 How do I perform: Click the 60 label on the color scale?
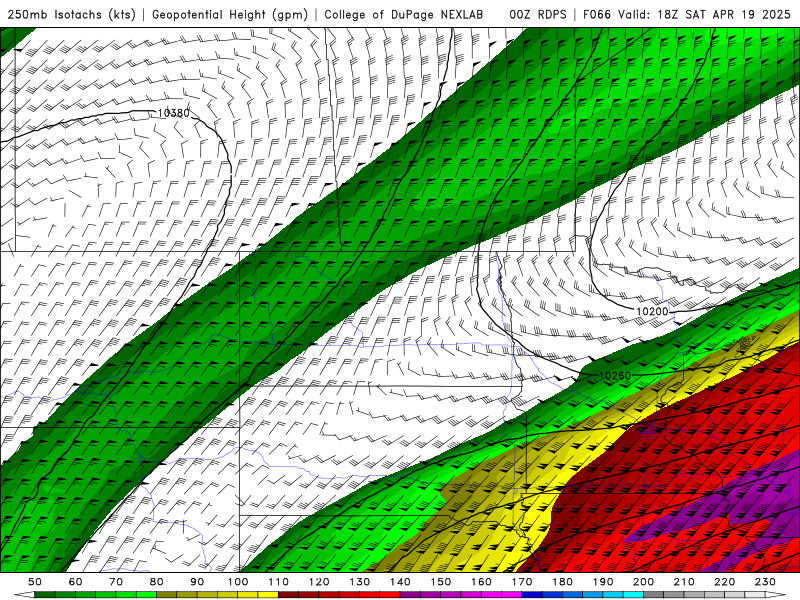click(x=76, y=582)
